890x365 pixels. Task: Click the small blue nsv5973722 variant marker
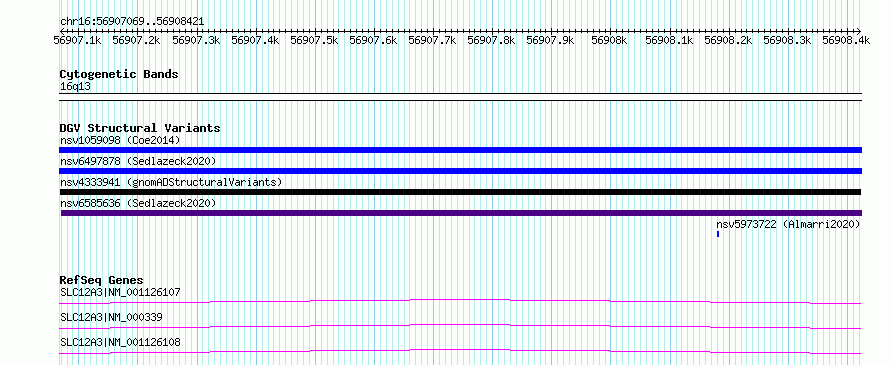click(718, 234)
